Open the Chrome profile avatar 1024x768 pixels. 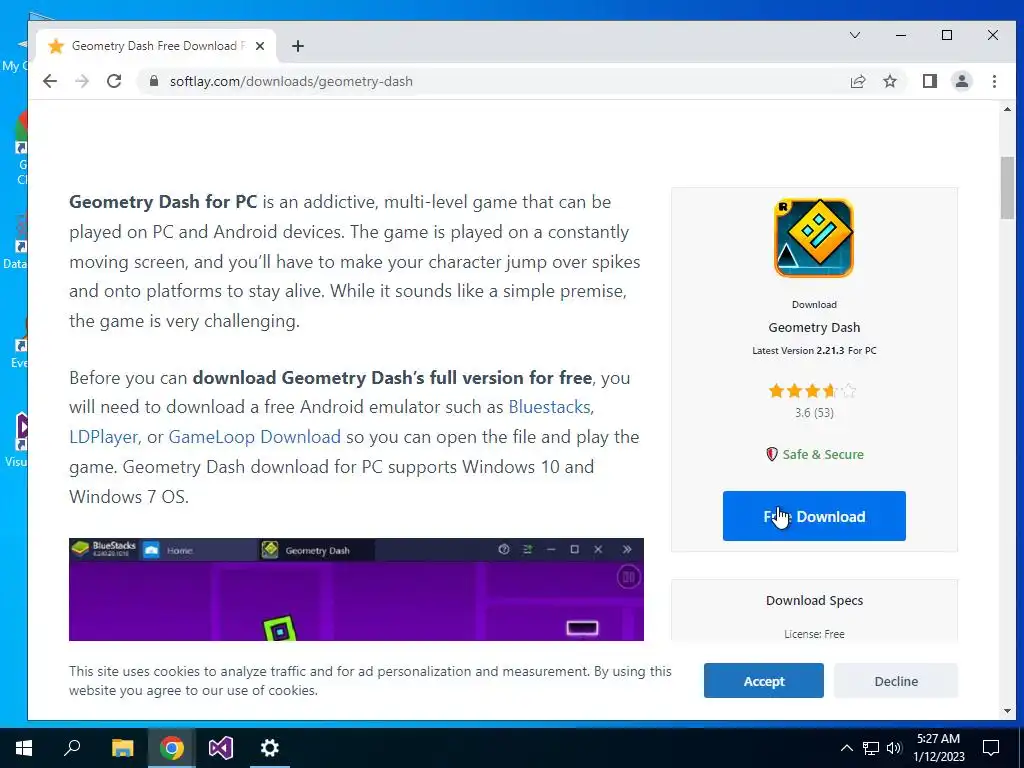pos(962,82)
